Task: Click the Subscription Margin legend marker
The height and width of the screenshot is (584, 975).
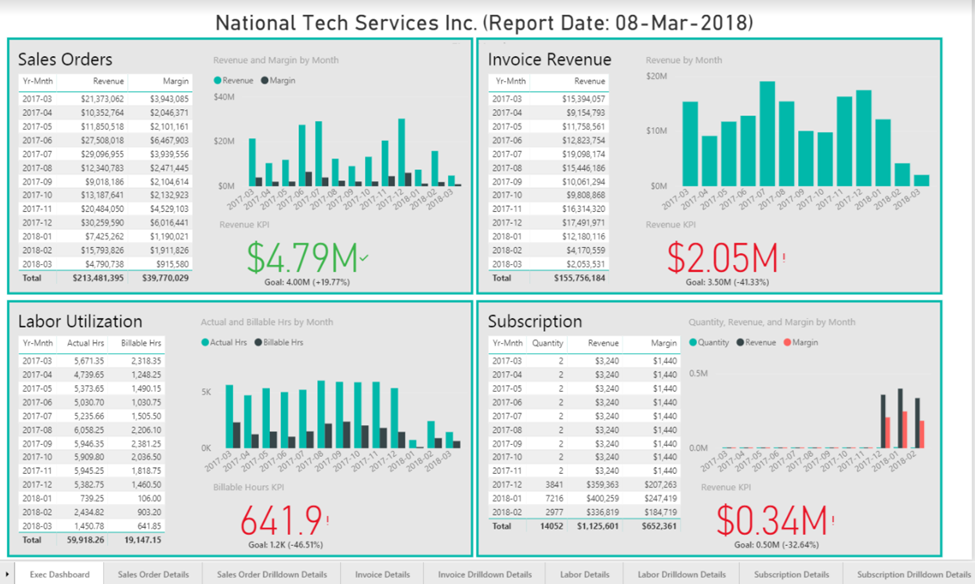Action: coord(787,342)
